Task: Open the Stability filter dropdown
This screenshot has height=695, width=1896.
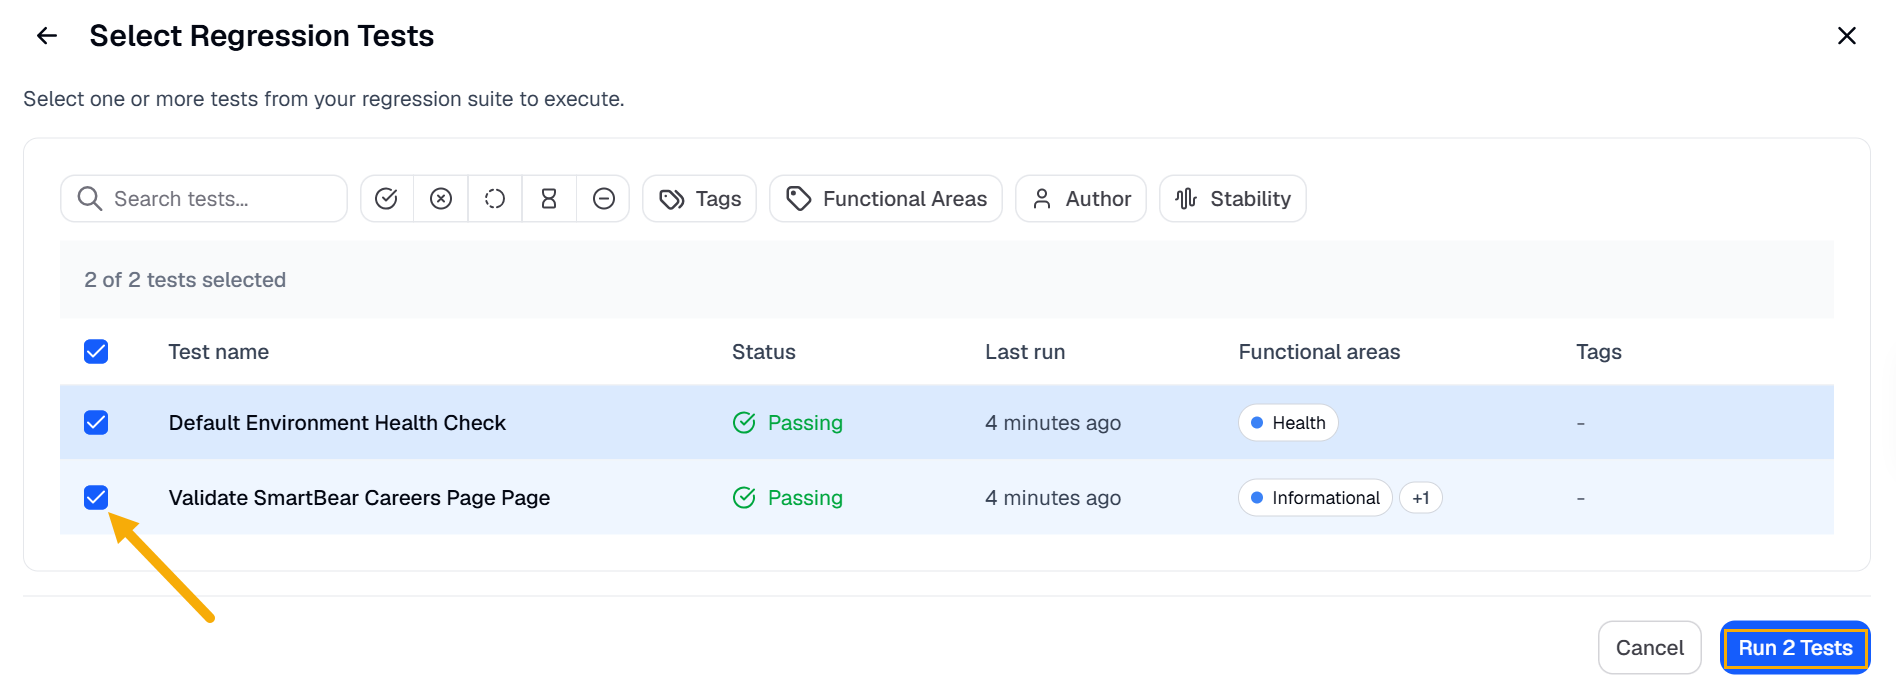Action: coord(1233,199)
